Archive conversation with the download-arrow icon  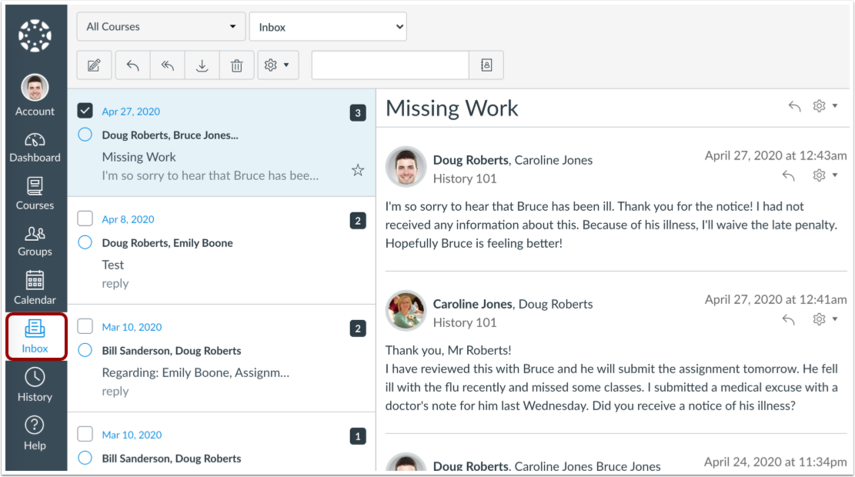(202, 65)
